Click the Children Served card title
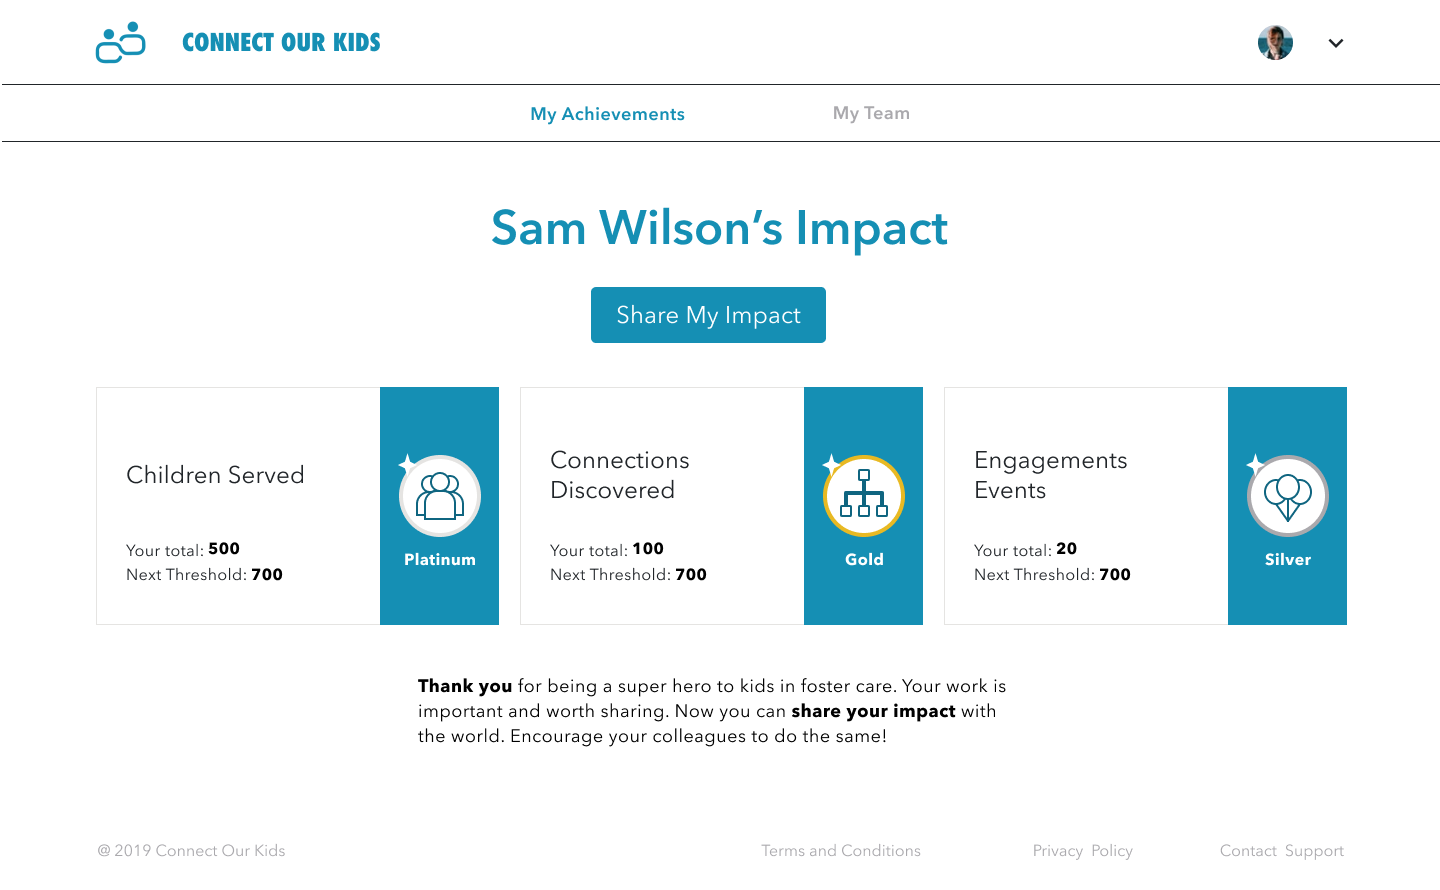 pos(215,475)
